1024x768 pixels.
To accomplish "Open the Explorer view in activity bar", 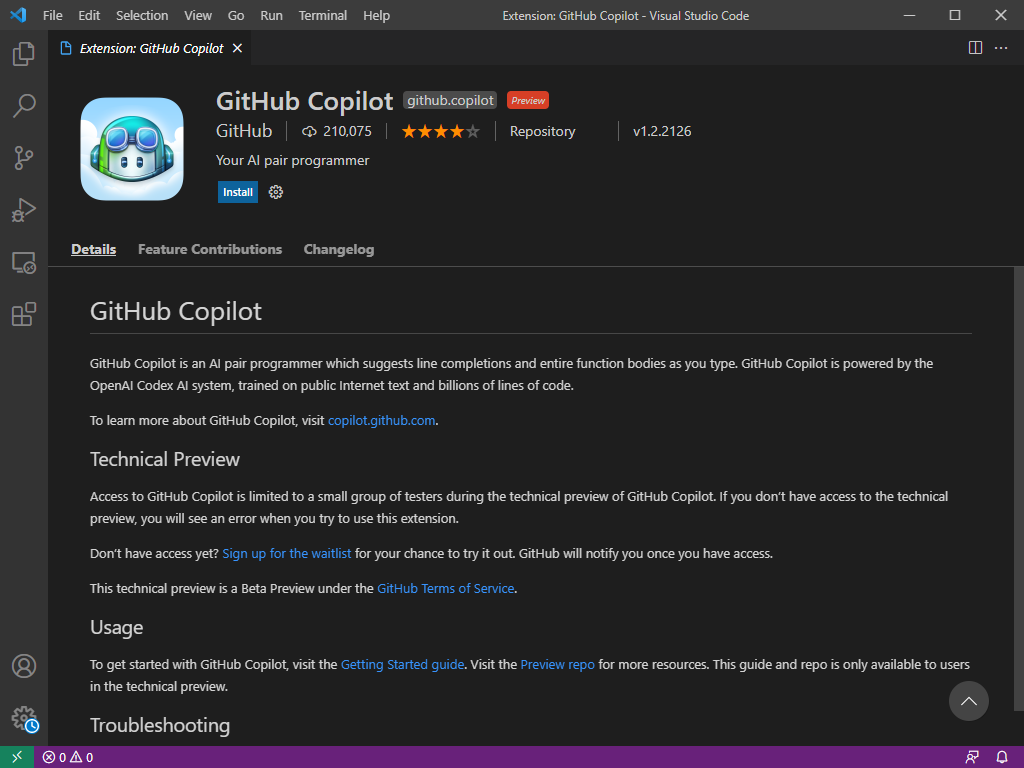I will click(24, 54).
